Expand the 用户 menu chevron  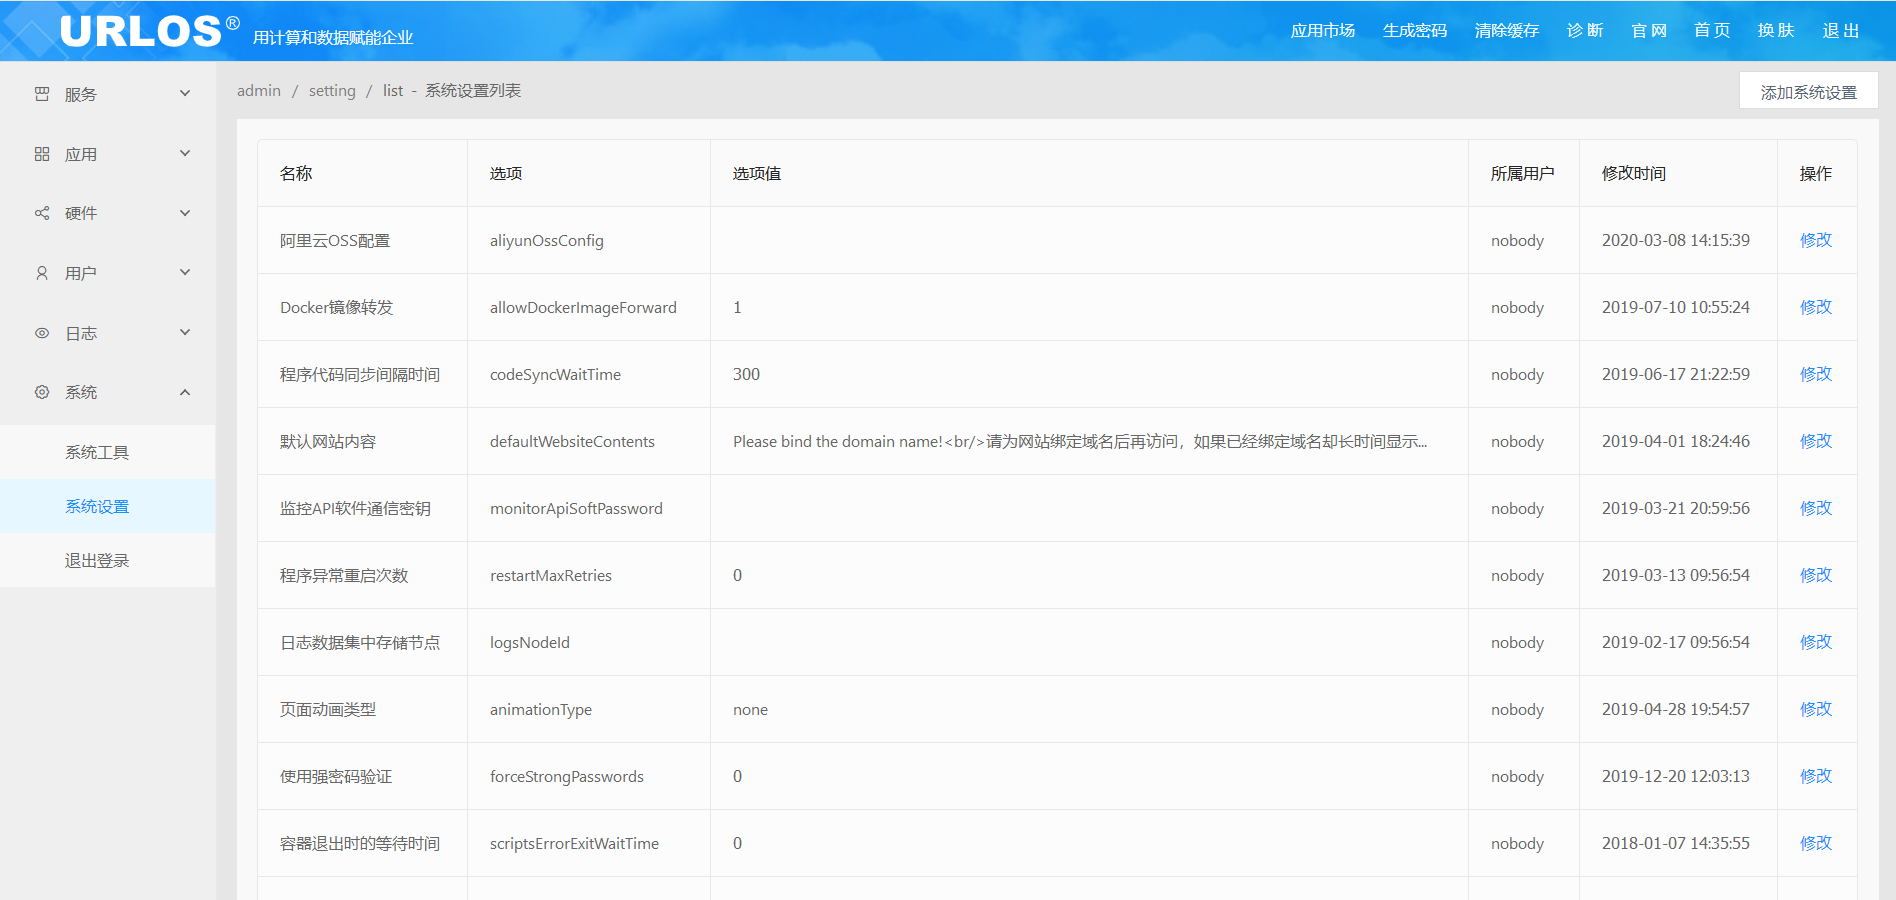[185, 272]
